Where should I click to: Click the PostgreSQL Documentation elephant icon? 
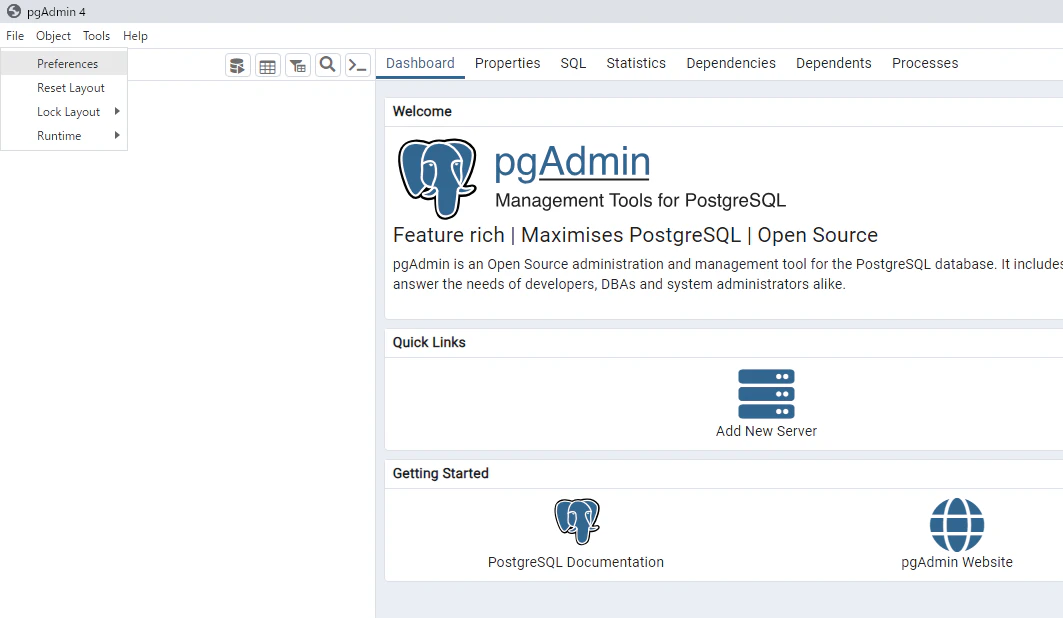pos(577,521)
